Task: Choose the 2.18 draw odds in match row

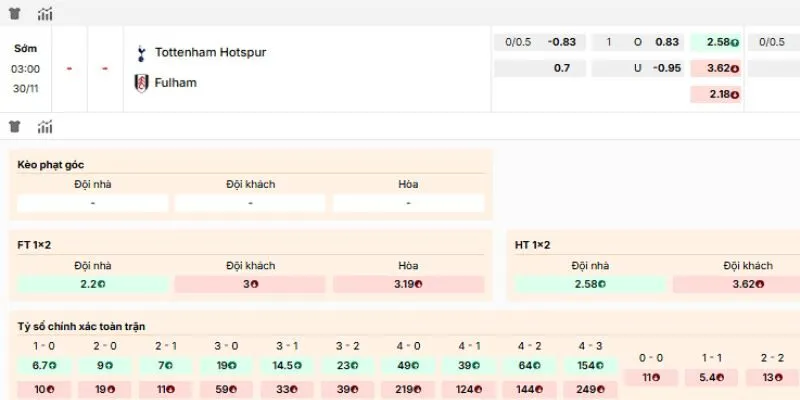Action: tap(715, 94)
